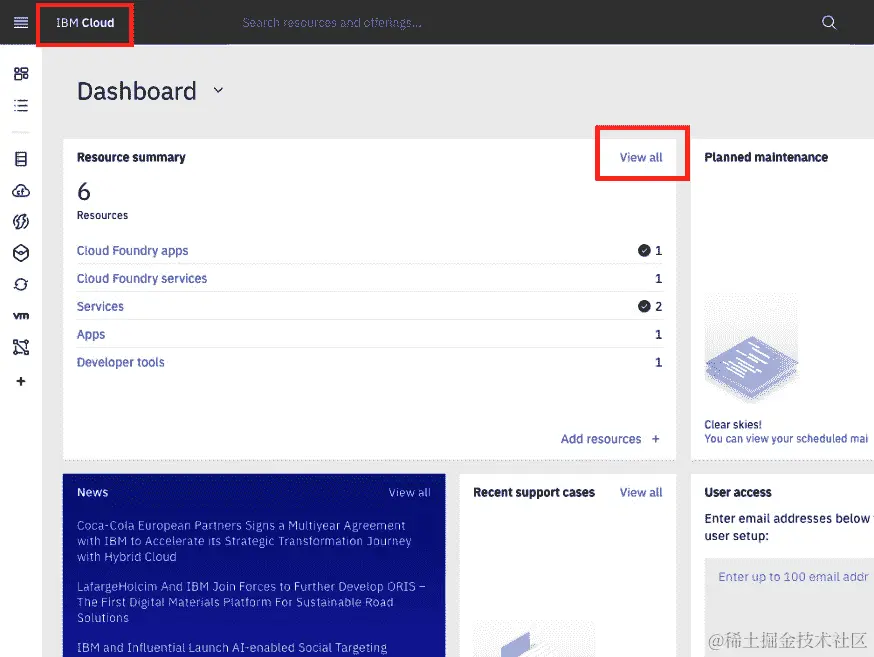
Task: Open Developer tools resource link
Action: (x=120, y=362)
